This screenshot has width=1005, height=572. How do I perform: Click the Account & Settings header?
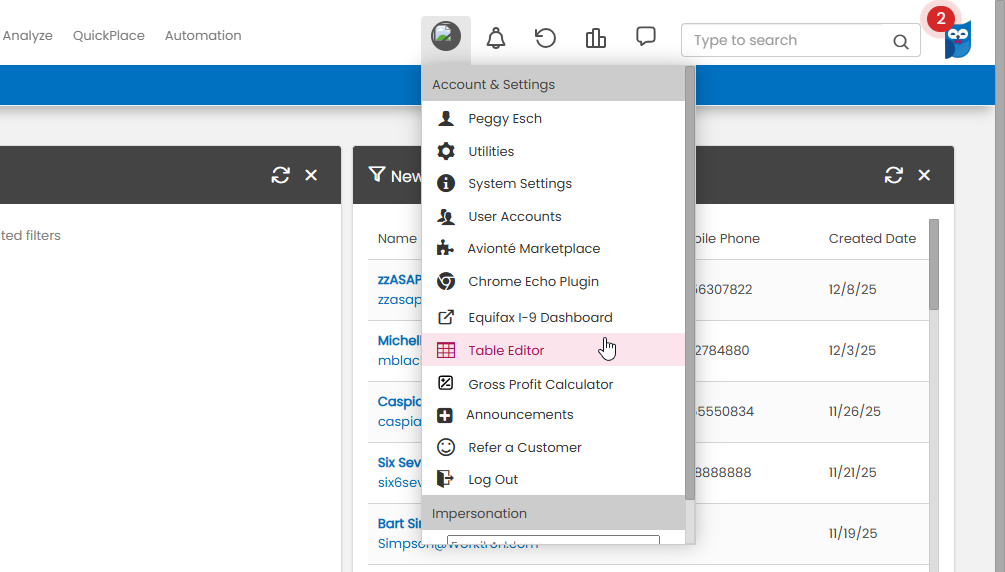553,84
